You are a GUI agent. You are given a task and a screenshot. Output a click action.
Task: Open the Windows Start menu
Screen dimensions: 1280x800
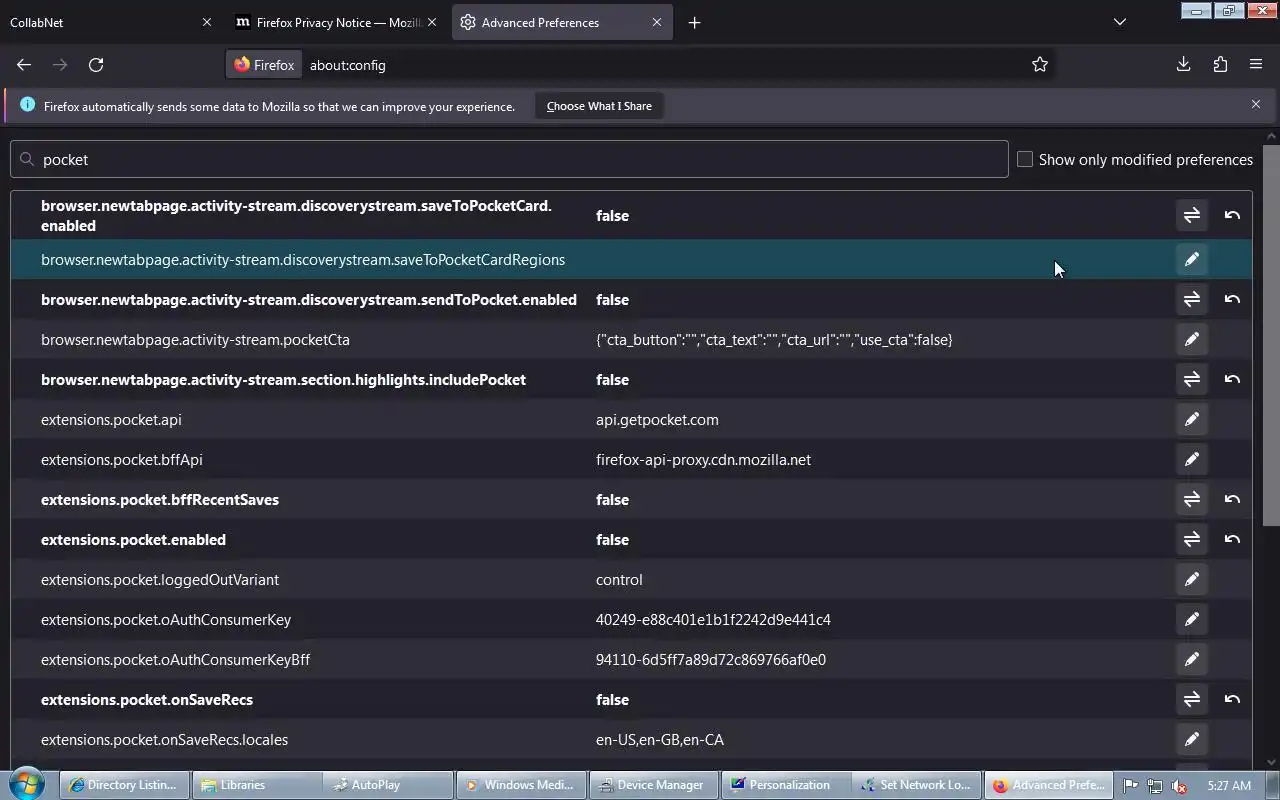pyautogui.click(x=27, y=784)
